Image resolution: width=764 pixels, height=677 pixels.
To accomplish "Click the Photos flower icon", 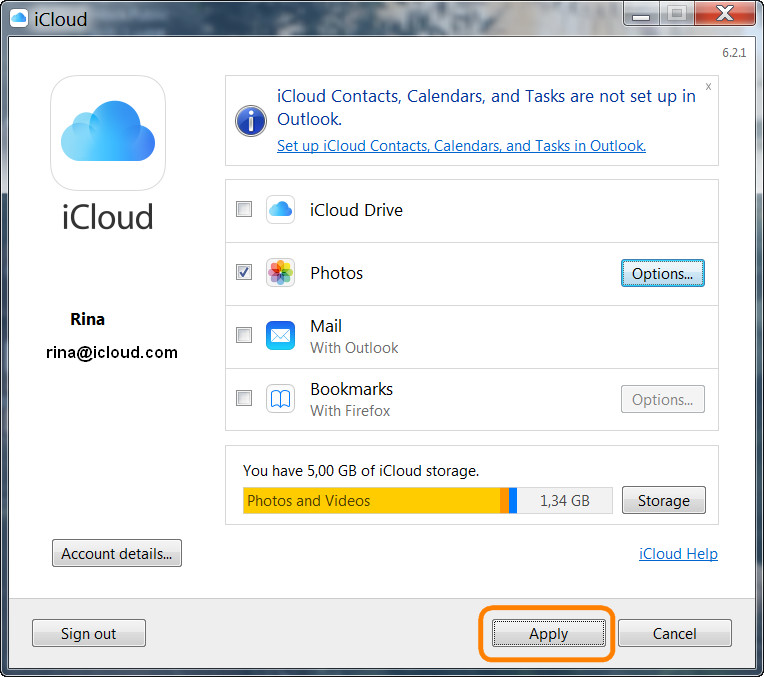I will 280,272.
